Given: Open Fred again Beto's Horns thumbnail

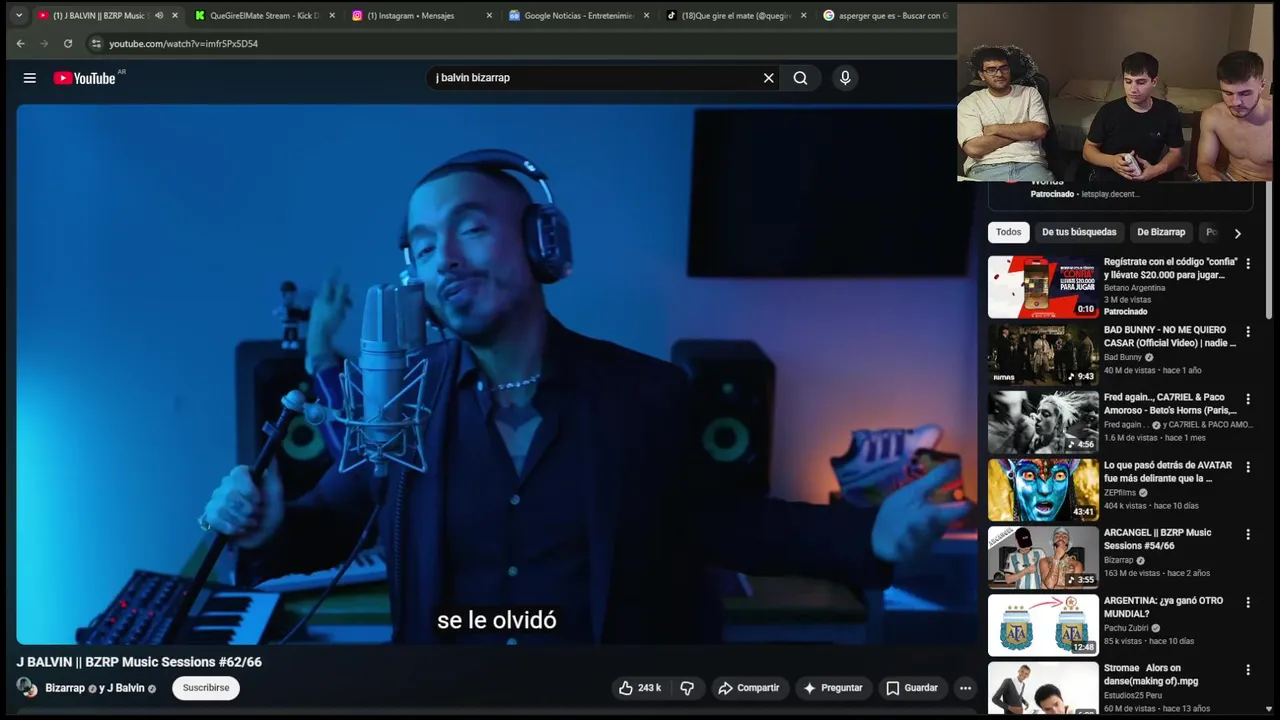Looking at the screenshot, I should tap(1043, 422).
